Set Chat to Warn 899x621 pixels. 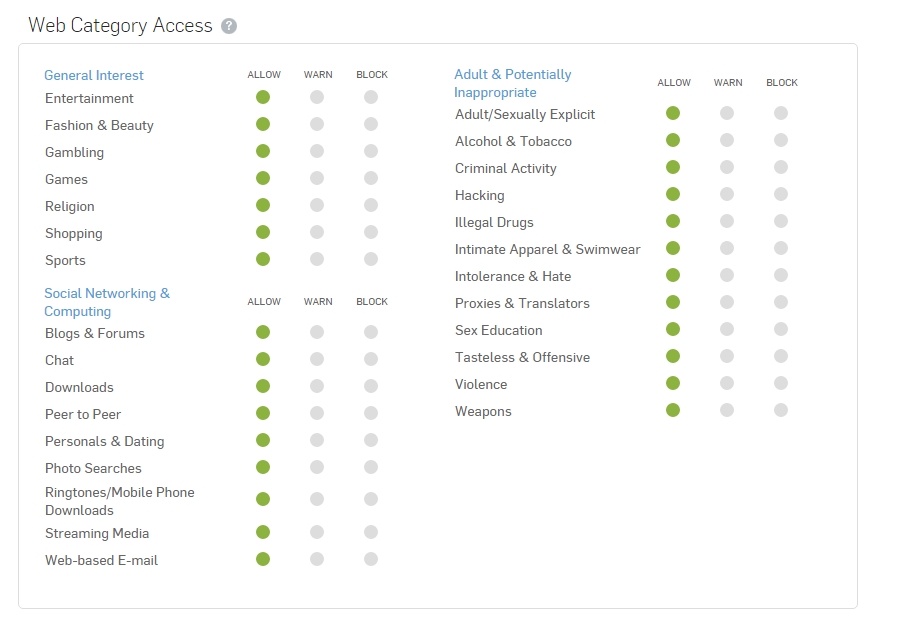click(317, 359)
